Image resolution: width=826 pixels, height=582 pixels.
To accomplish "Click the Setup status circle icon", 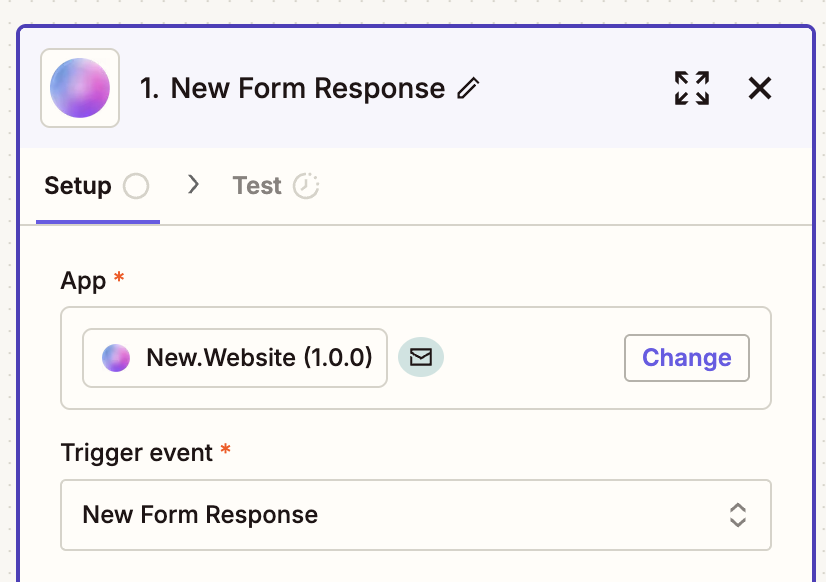I will [x=136, y=186].
